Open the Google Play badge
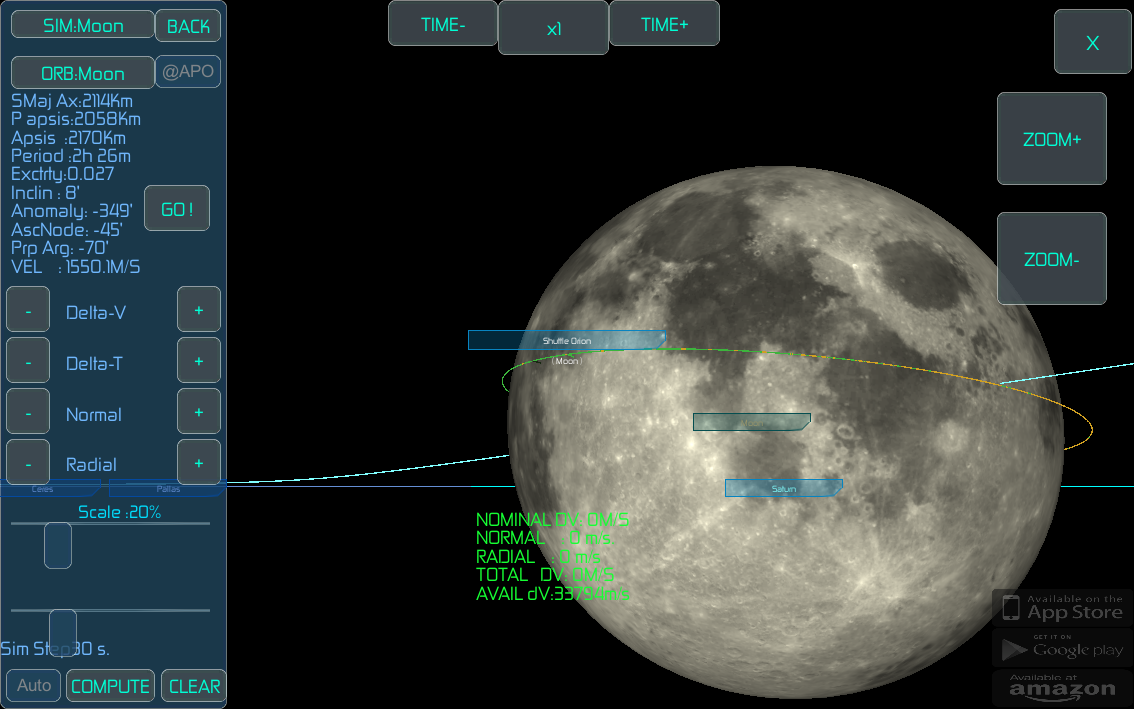Image resolution: width=1134 pixels, height=709 pixels. 1060,647
